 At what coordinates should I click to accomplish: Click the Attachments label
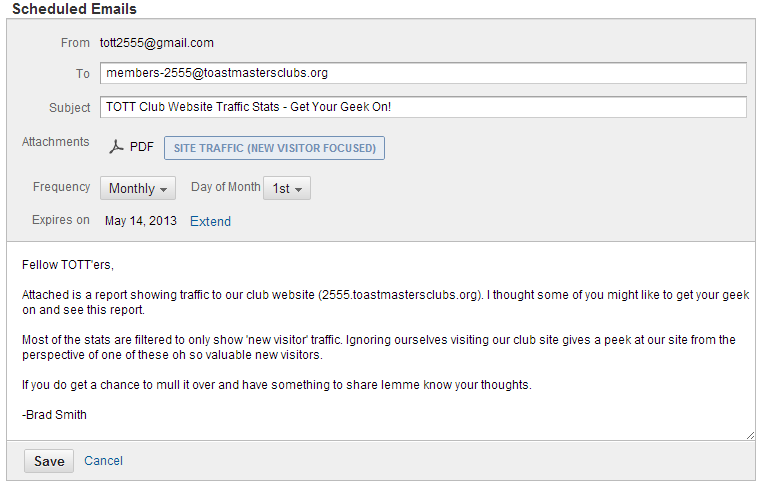[56, 142]
